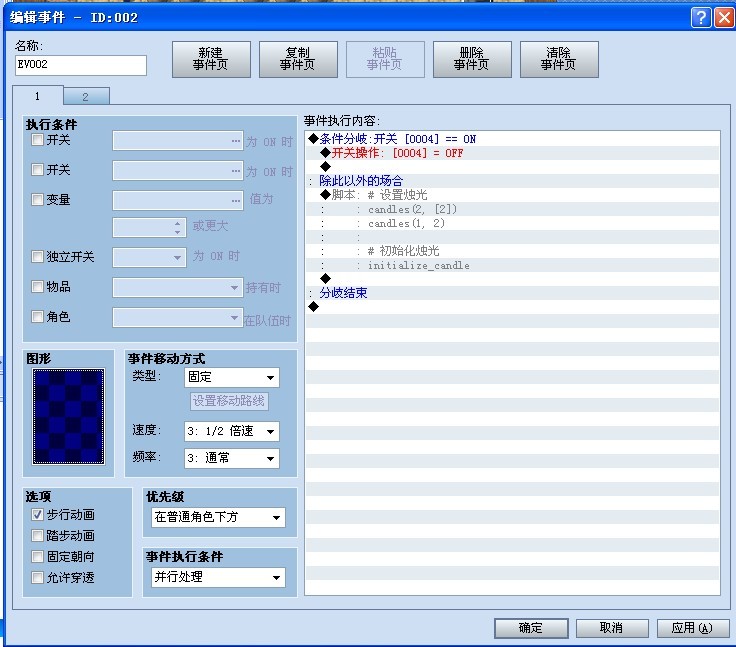Click the help question mark icon

[701, 18]
